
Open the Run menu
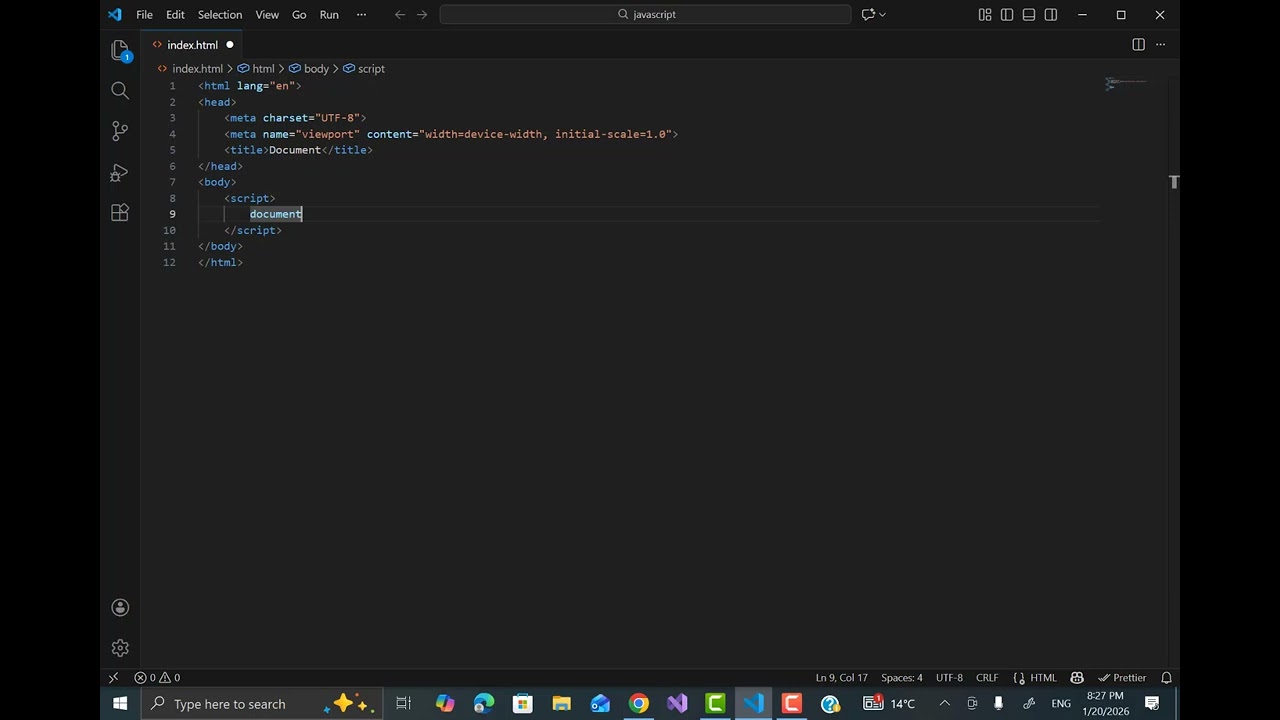tap(329, 15)
